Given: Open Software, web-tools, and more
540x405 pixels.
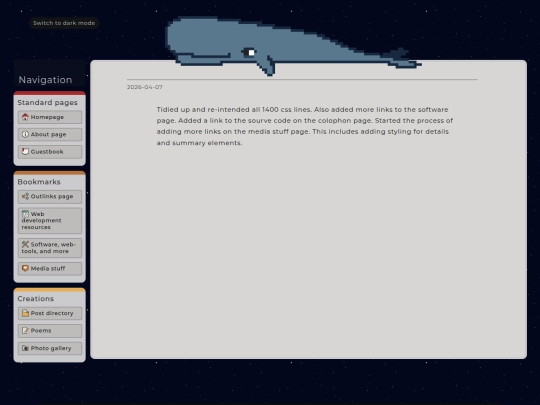Looking at the screenshot, I should pos(50,248).
